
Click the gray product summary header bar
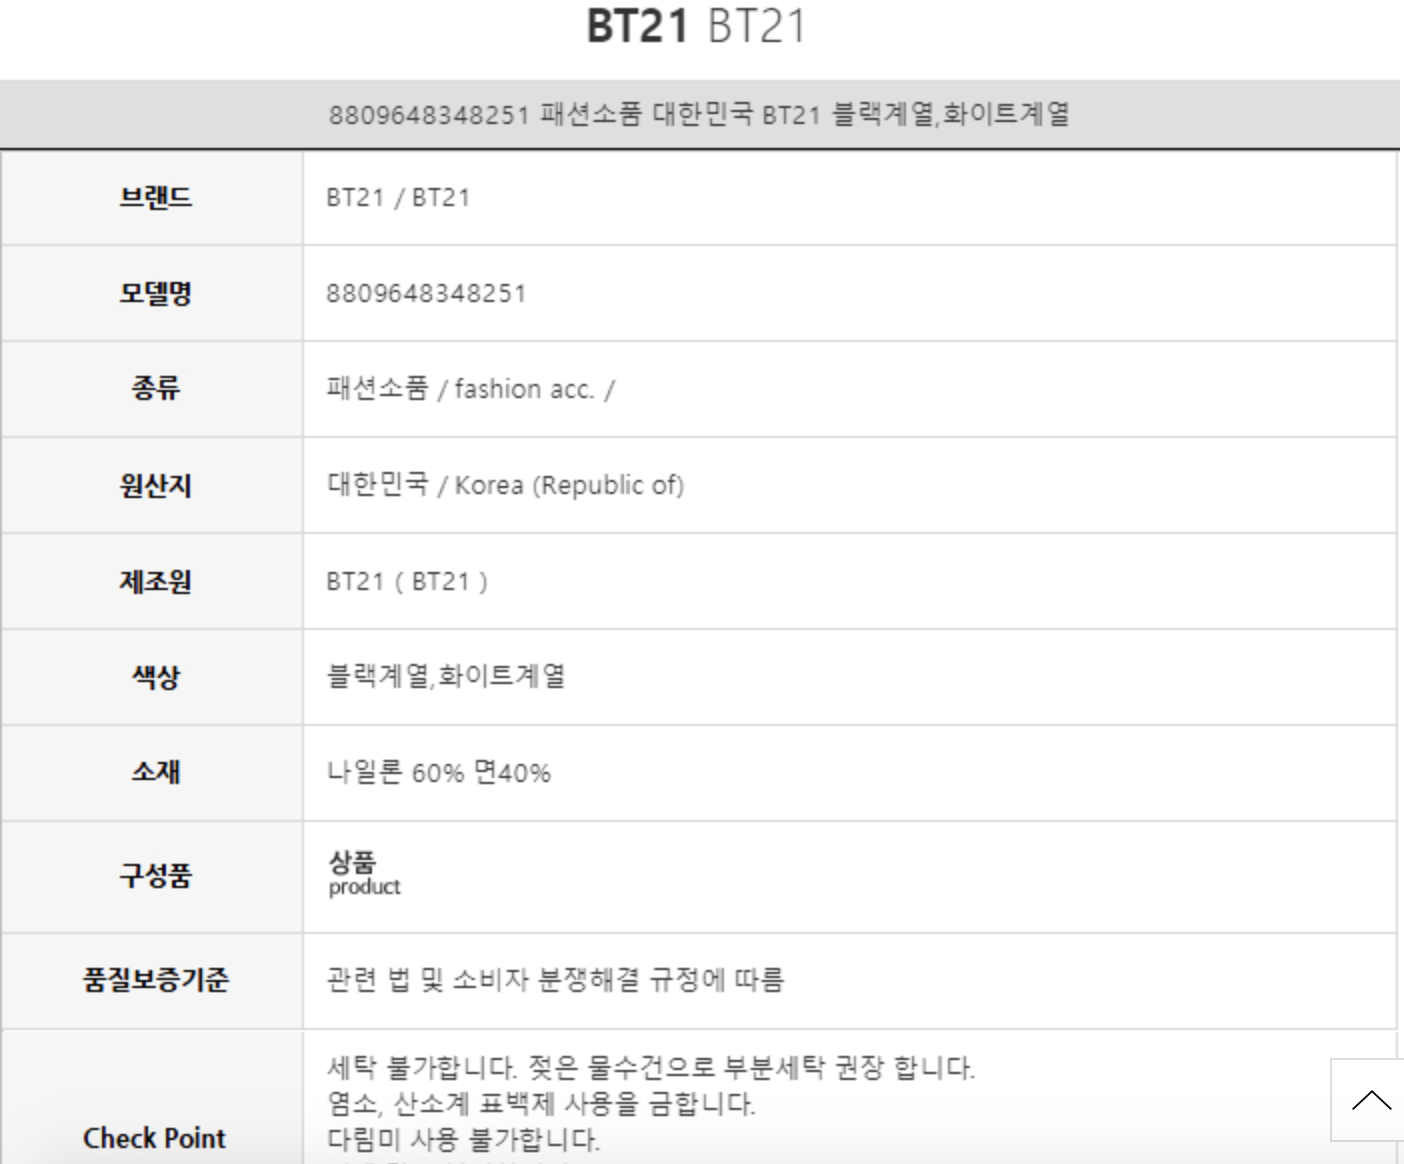click(699, 114)
